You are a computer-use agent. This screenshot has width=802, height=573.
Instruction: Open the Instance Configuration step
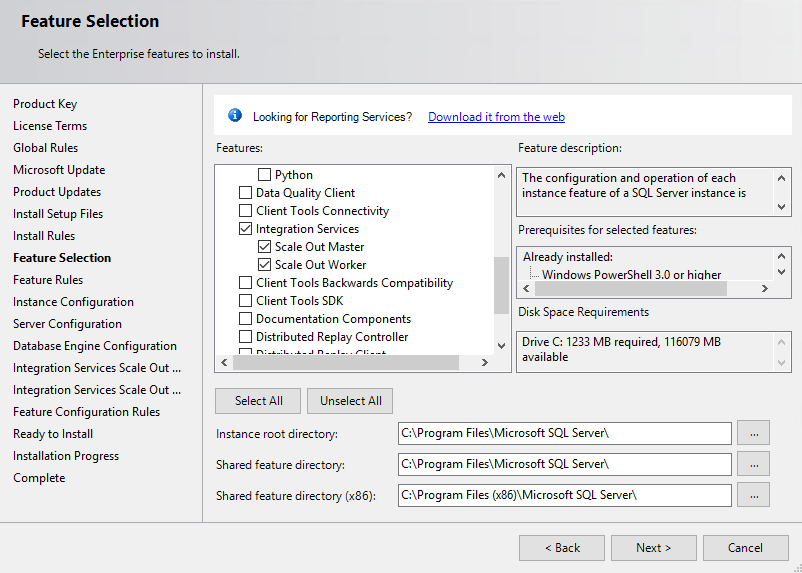(x=73, y=302)
